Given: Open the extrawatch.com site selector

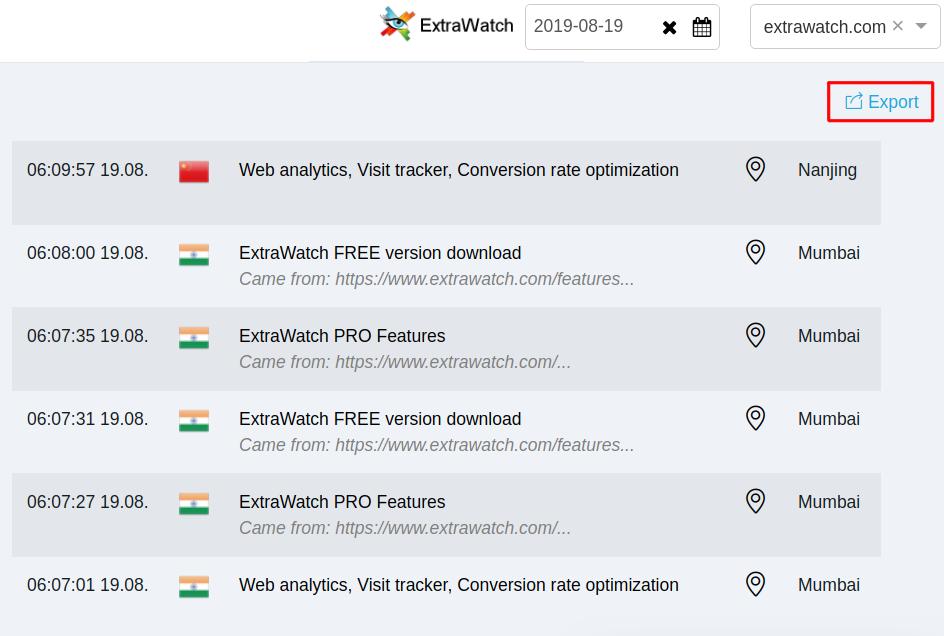Looking at the screenshot, I should click(845, 26).
